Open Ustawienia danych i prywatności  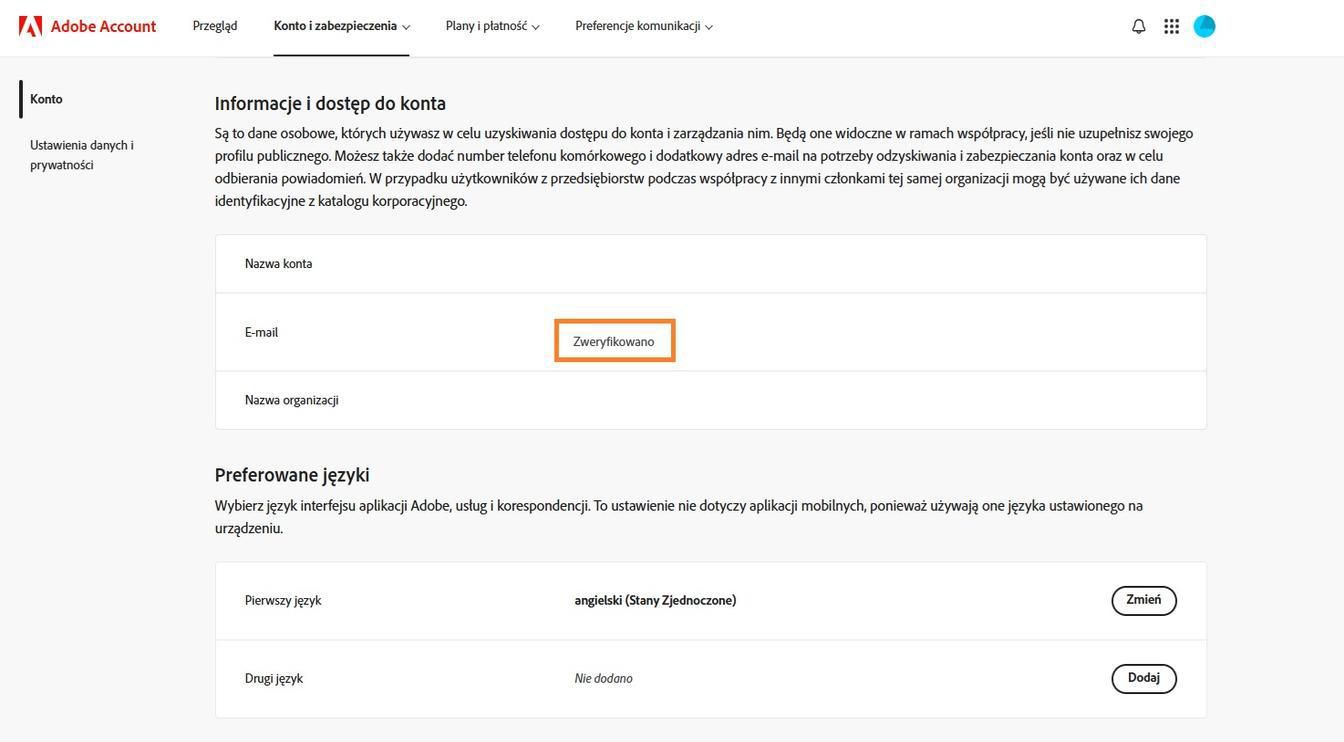tap(82, 155)
